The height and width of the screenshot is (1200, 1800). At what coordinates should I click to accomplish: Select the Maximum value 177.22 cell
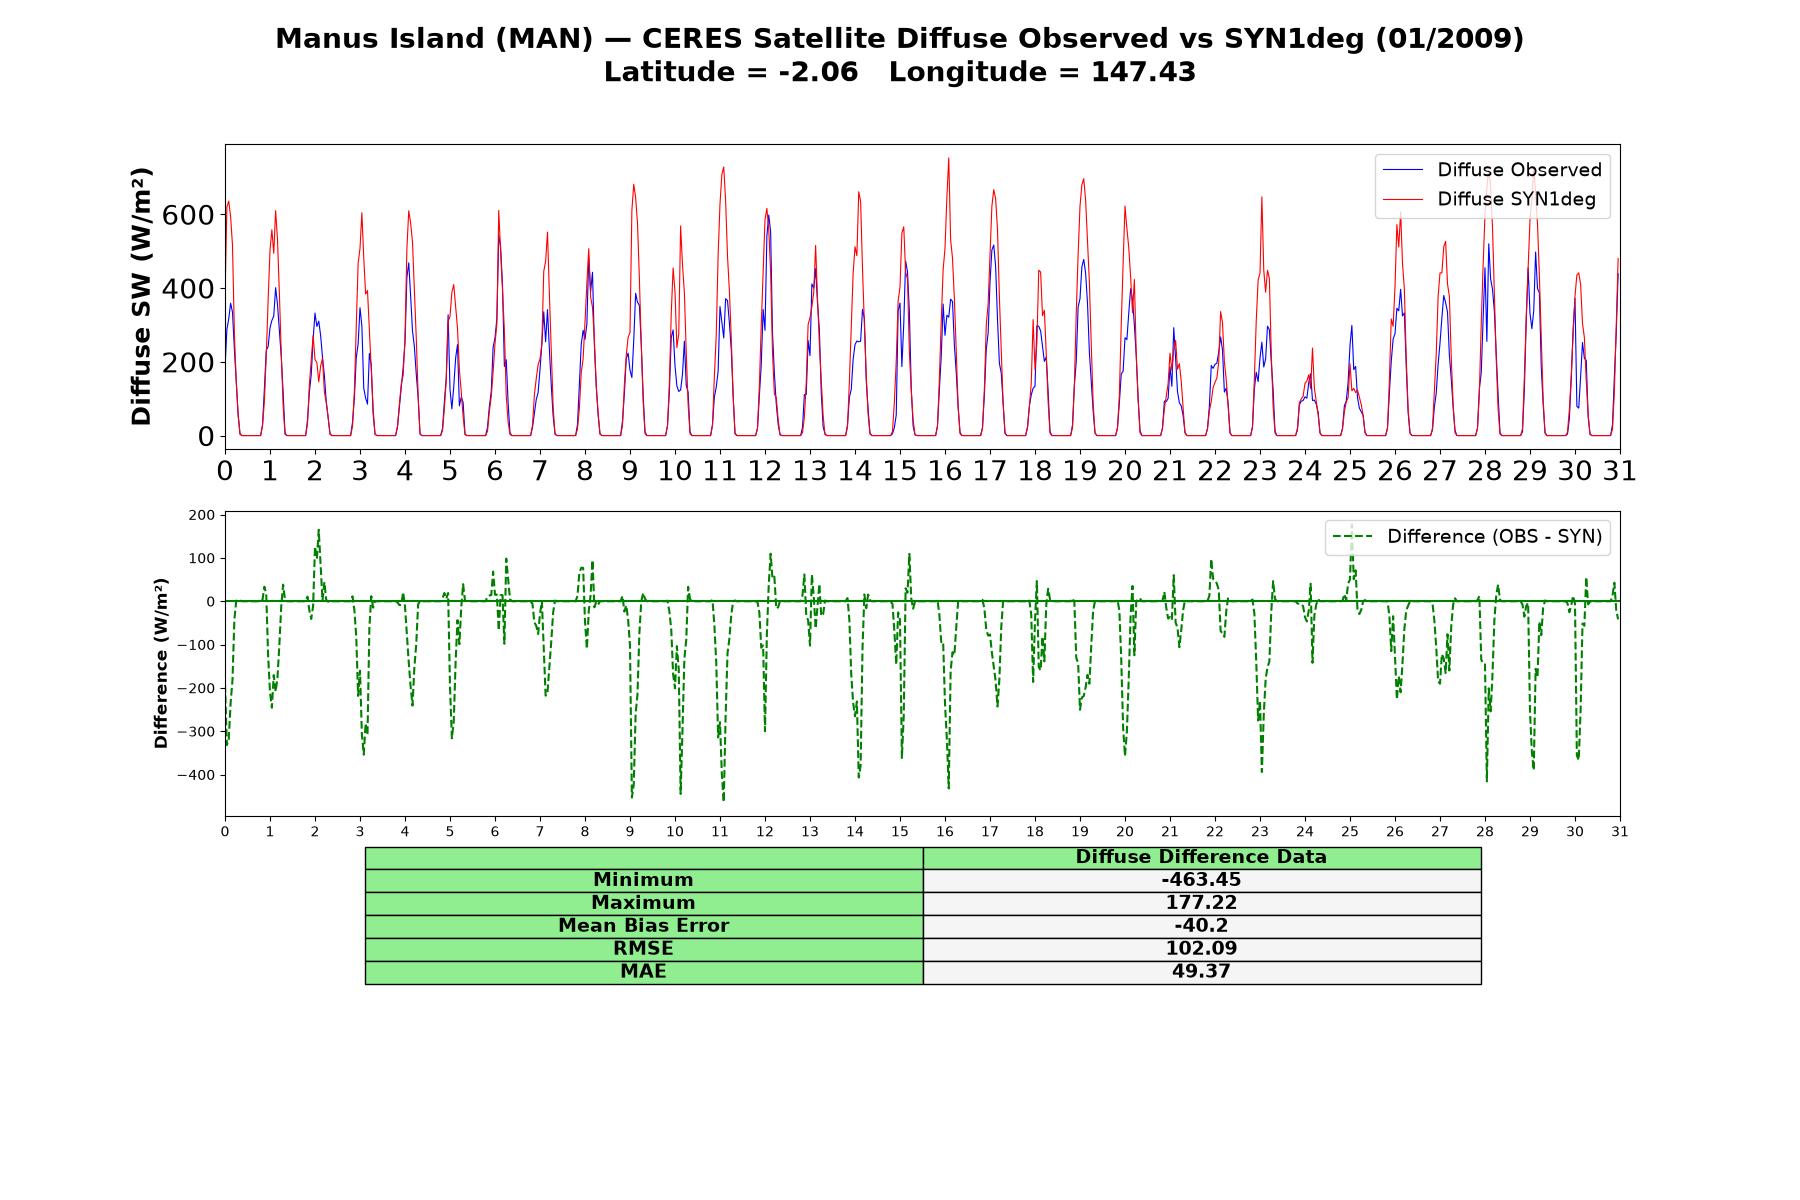pos(1202,903)
